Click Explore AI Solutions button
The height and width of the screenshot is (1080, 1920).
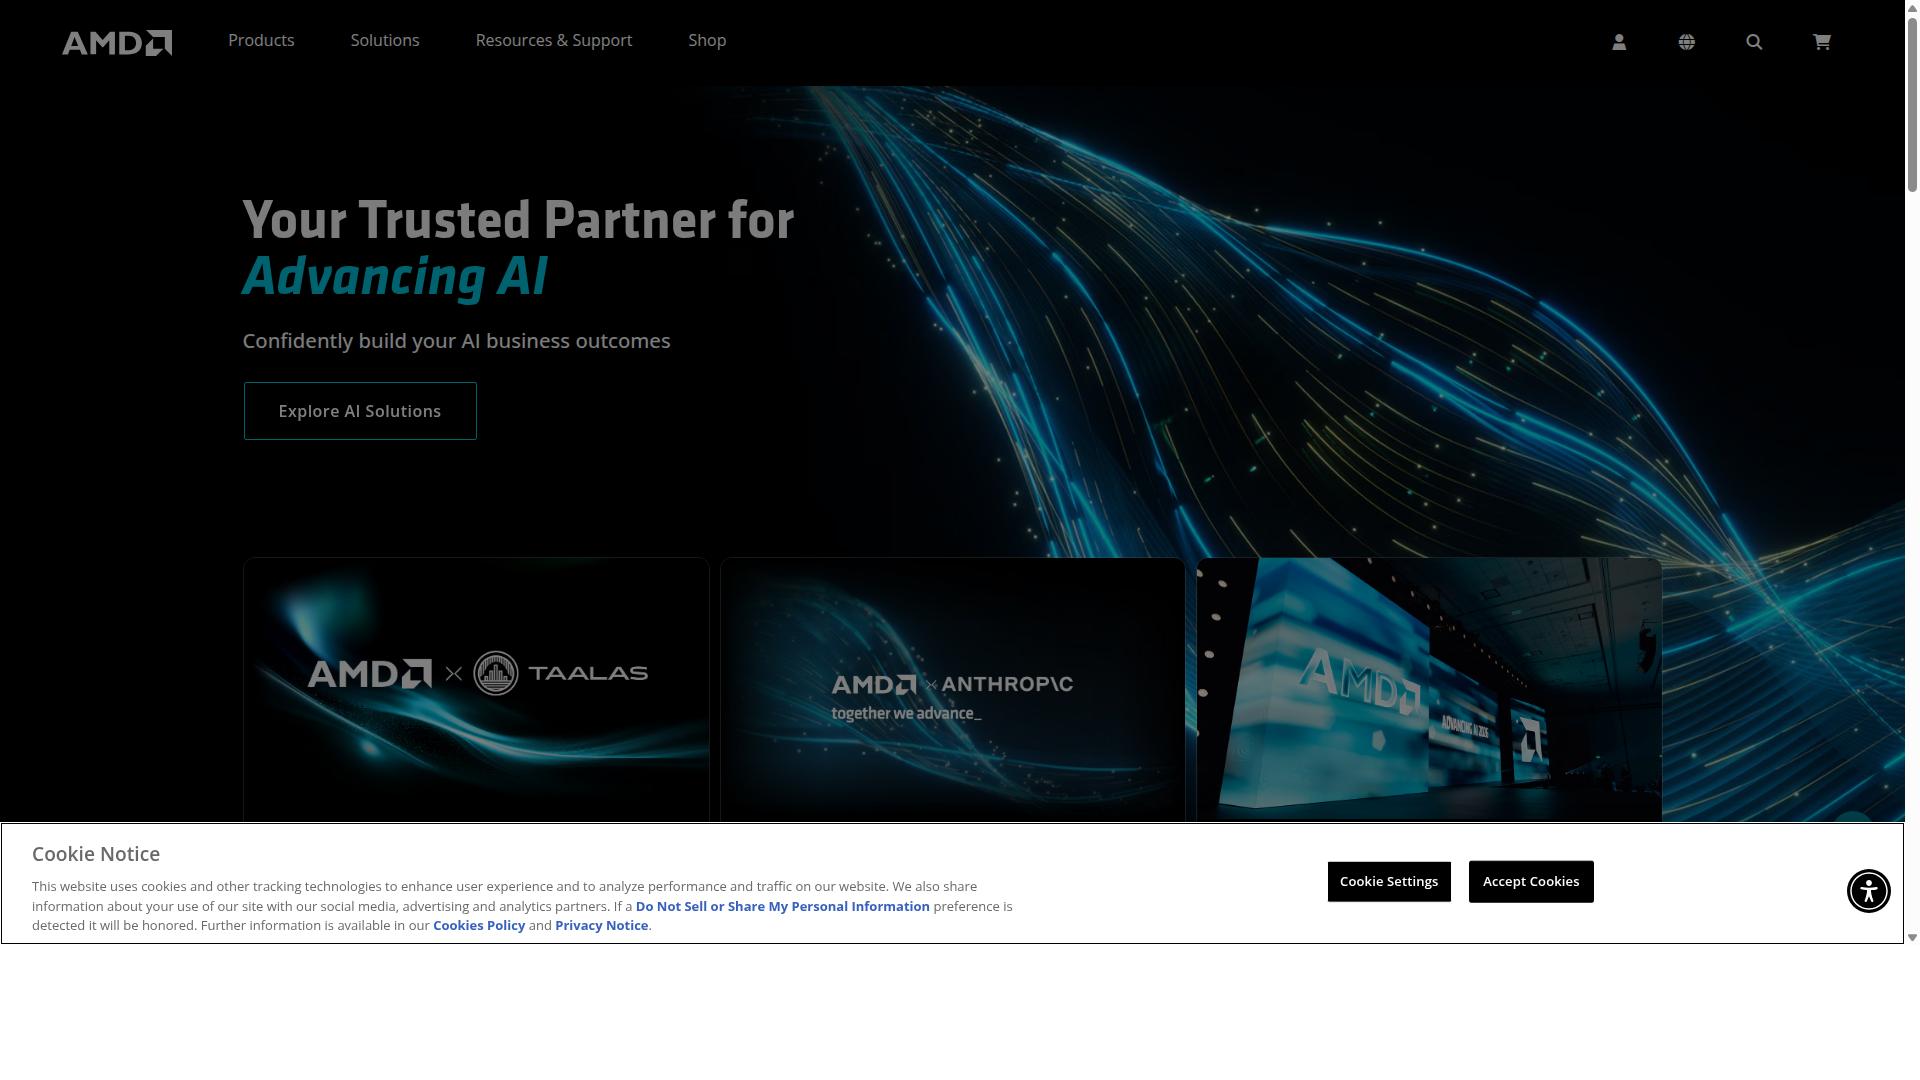tap(360, 411)
